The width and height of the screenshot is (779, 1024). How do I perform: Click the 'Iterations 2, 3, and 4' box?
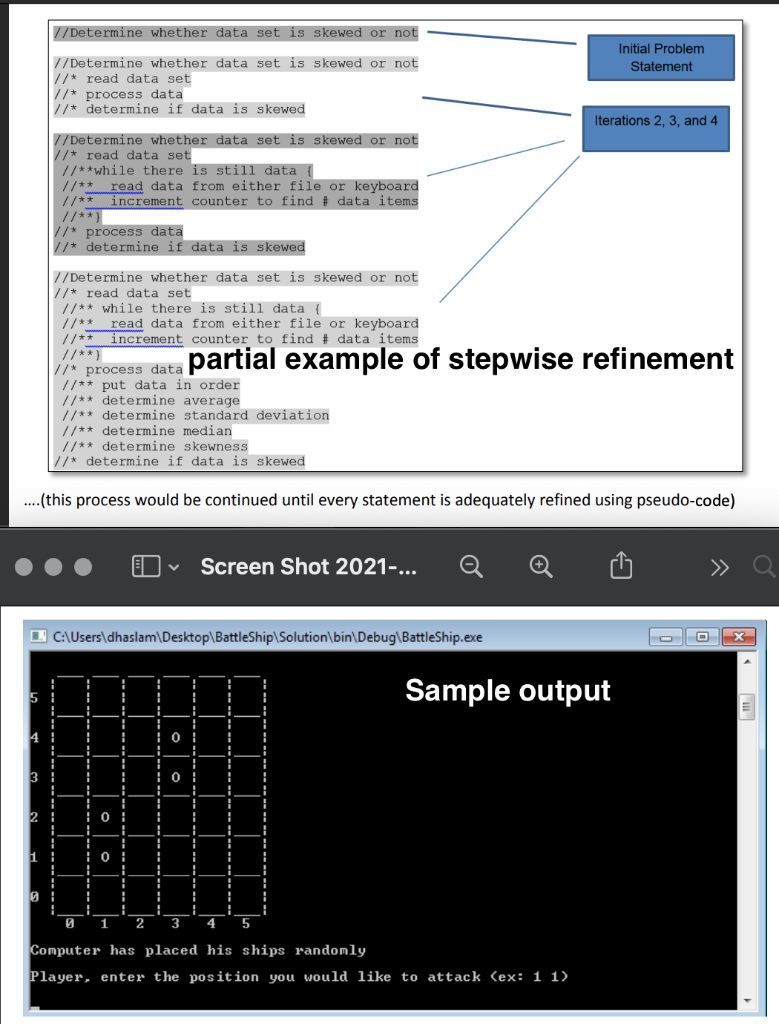coord(656,129)
